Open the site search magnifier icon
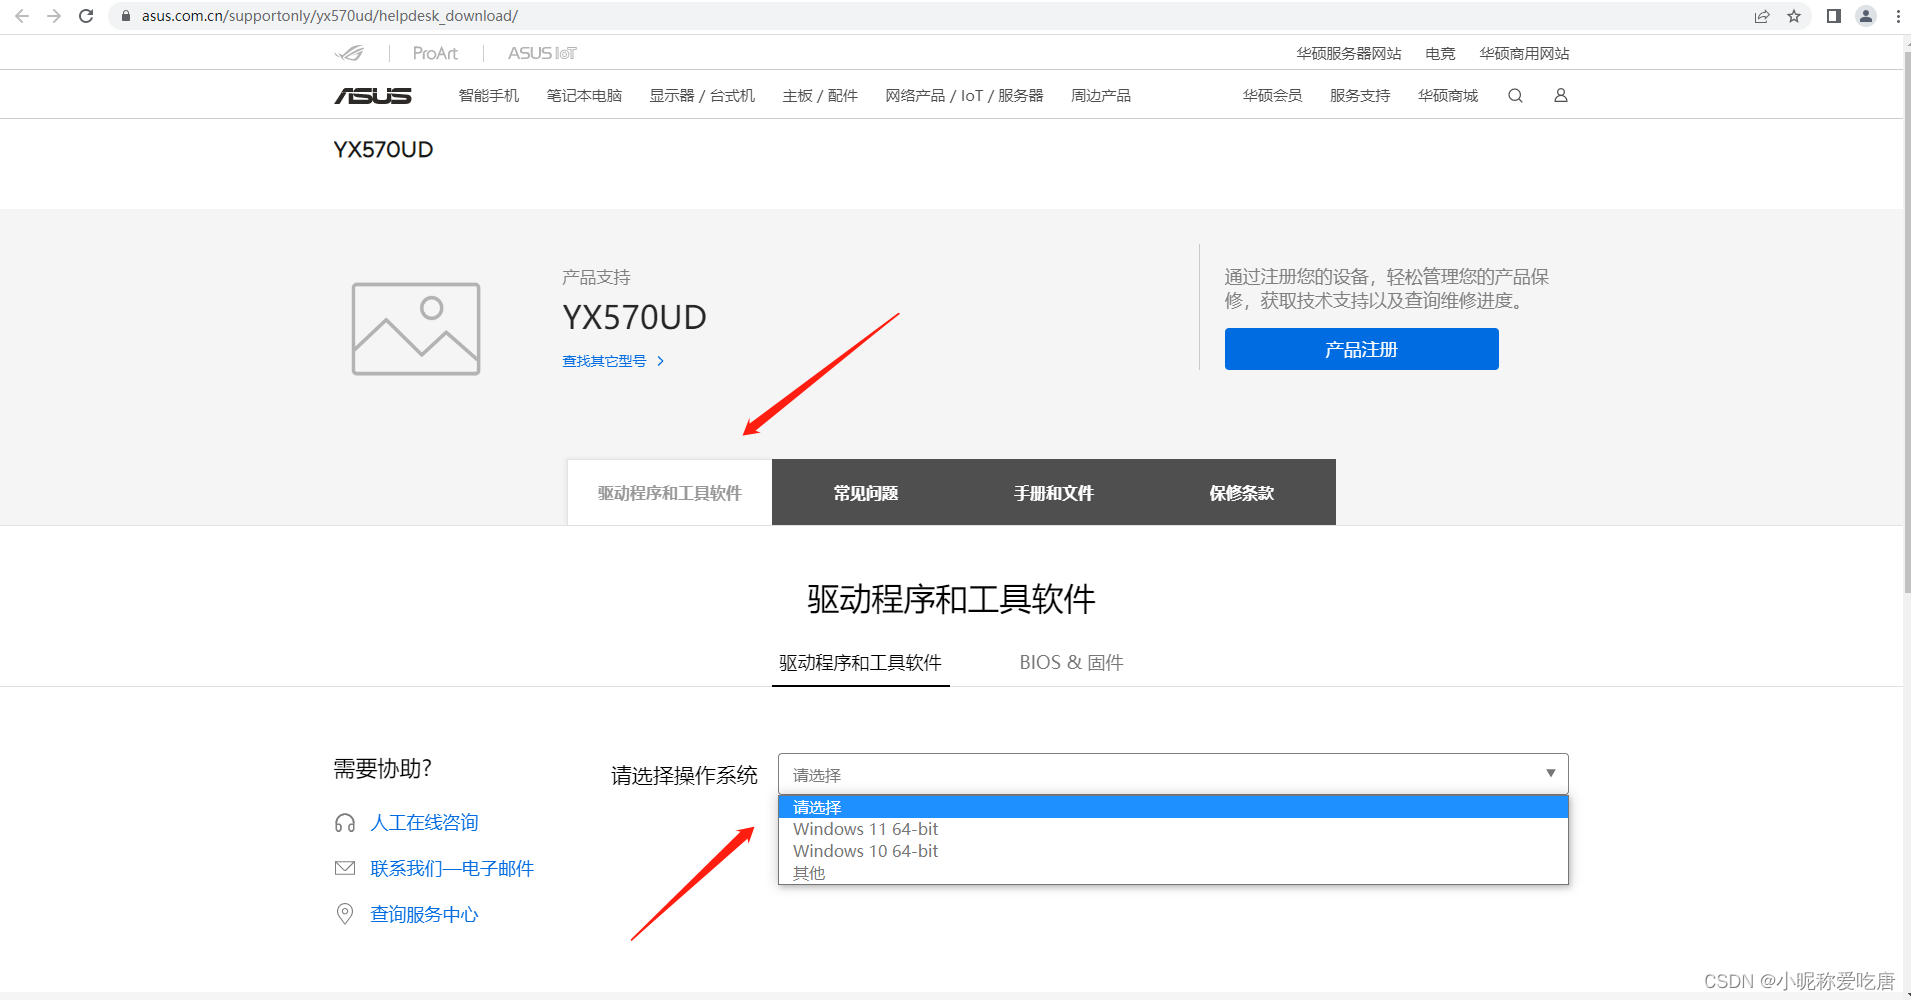Viewport: 1911px width, 1000px height. (1515, 95)
